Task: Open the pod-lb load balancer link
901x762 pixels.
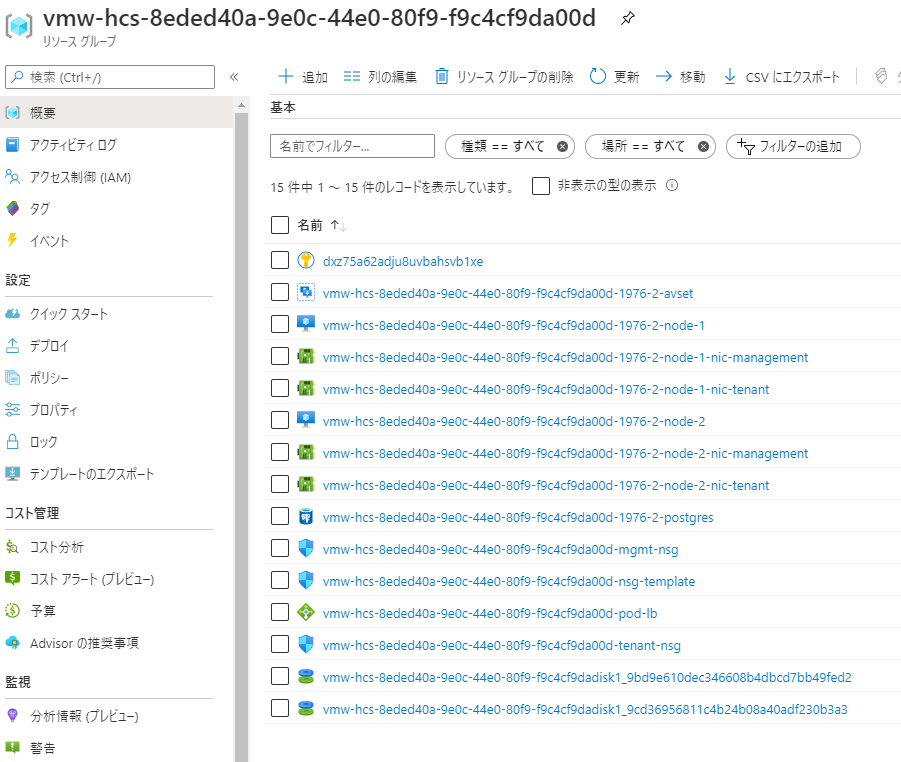Action: coord(490,614)
